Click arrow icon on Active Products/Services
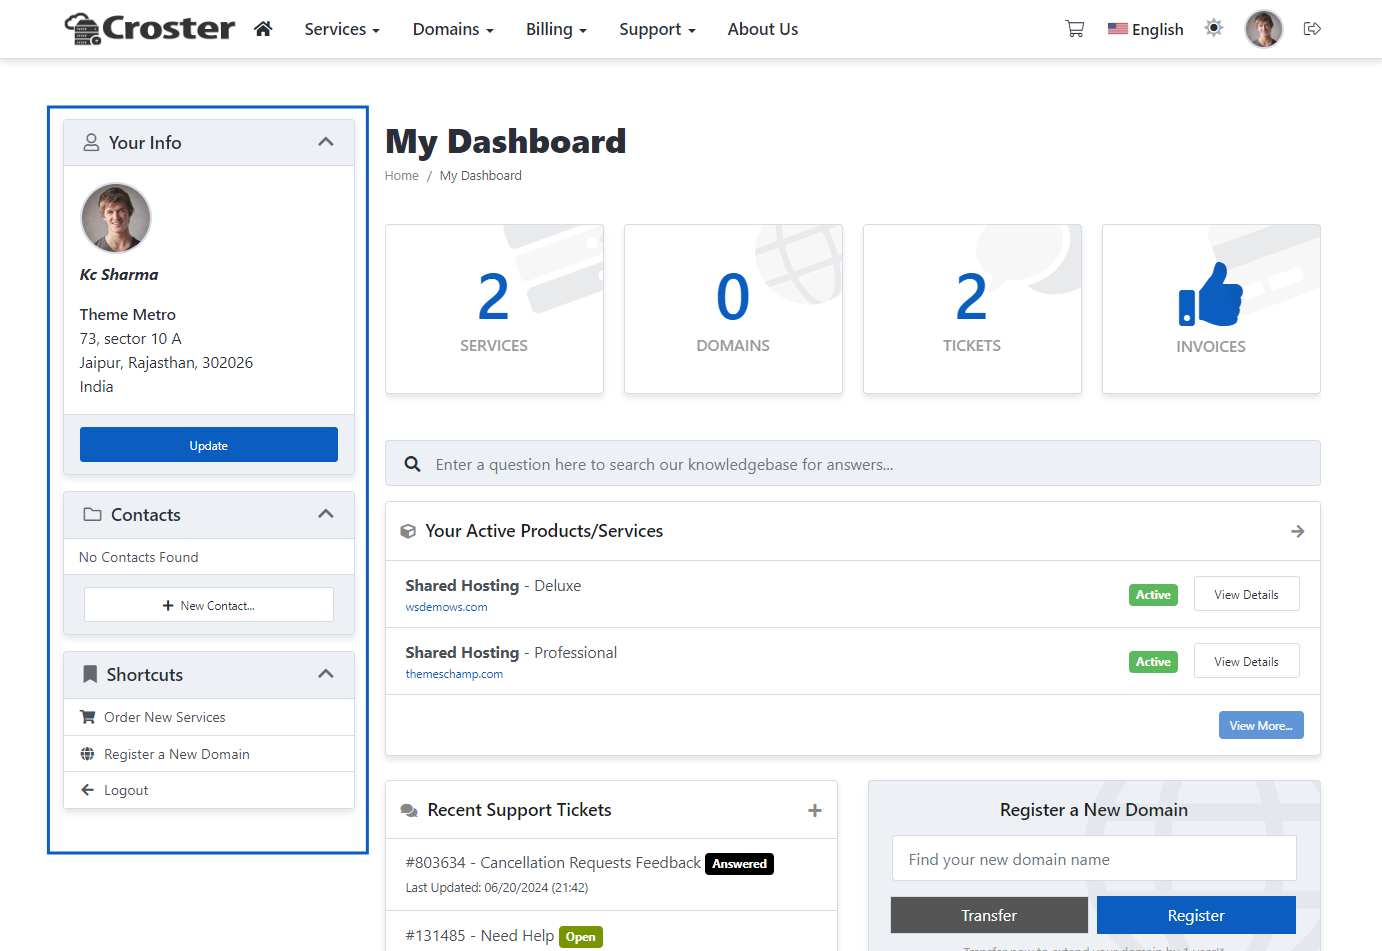 [1297, 531]
